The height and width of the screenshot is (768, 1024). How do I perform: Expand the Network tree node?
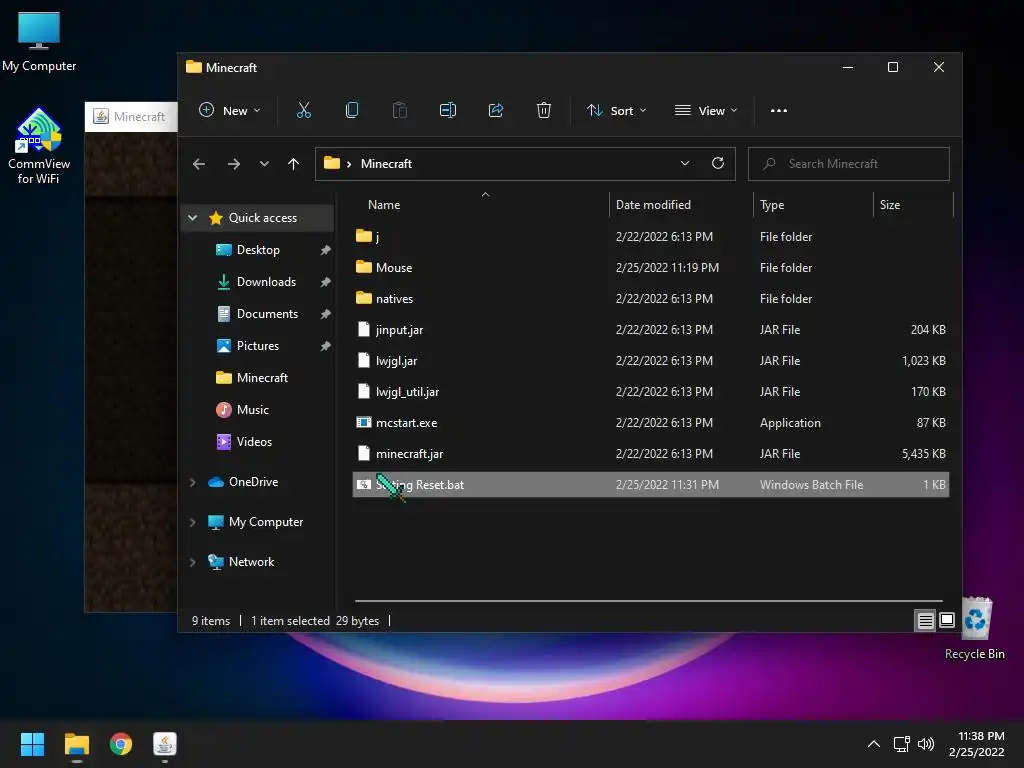click(x=193, y=562)
